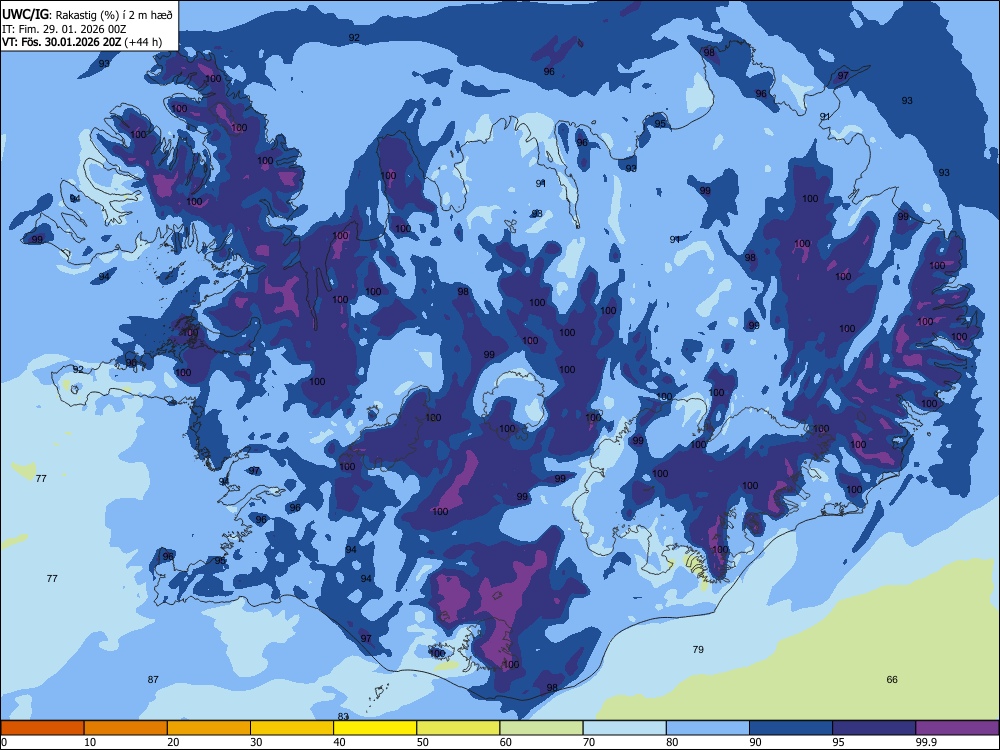This screenshot has height=750, width=1000.
Task: Select the humidity value "79" on the map
Action: click(x=698, y=650)
